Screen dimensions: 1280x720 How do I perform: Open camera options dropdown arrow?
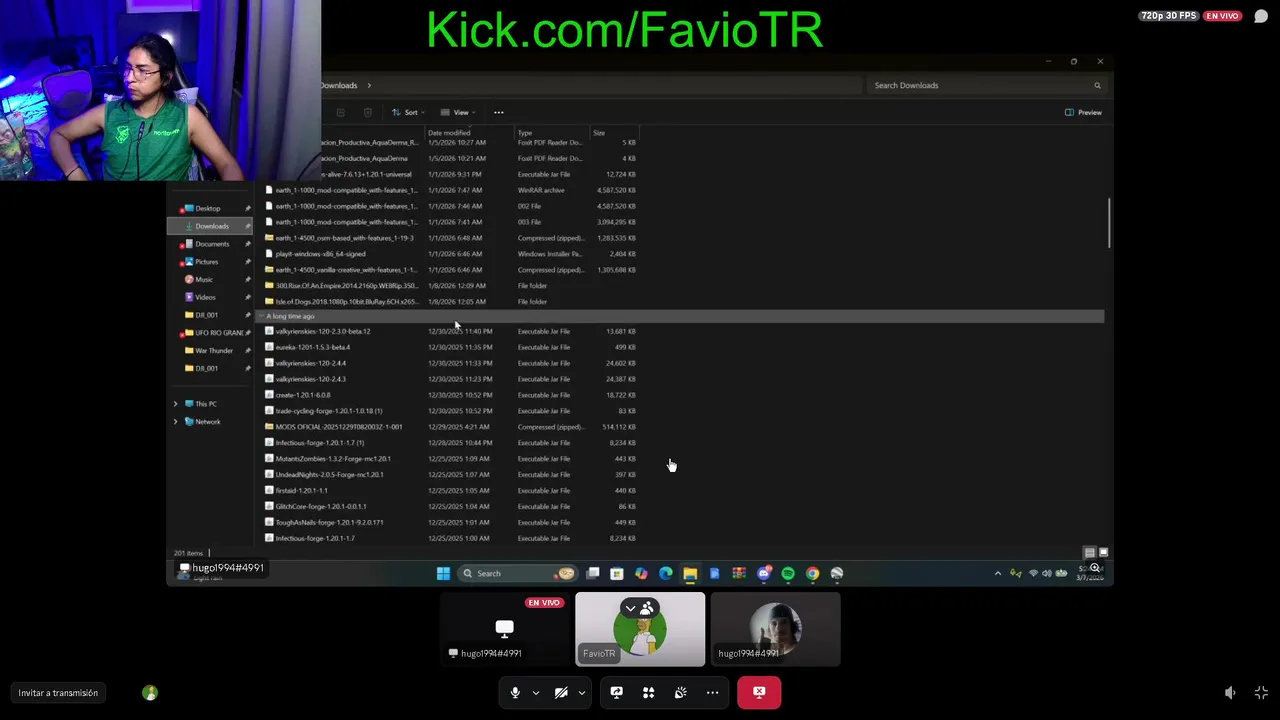tap(581, 692)
